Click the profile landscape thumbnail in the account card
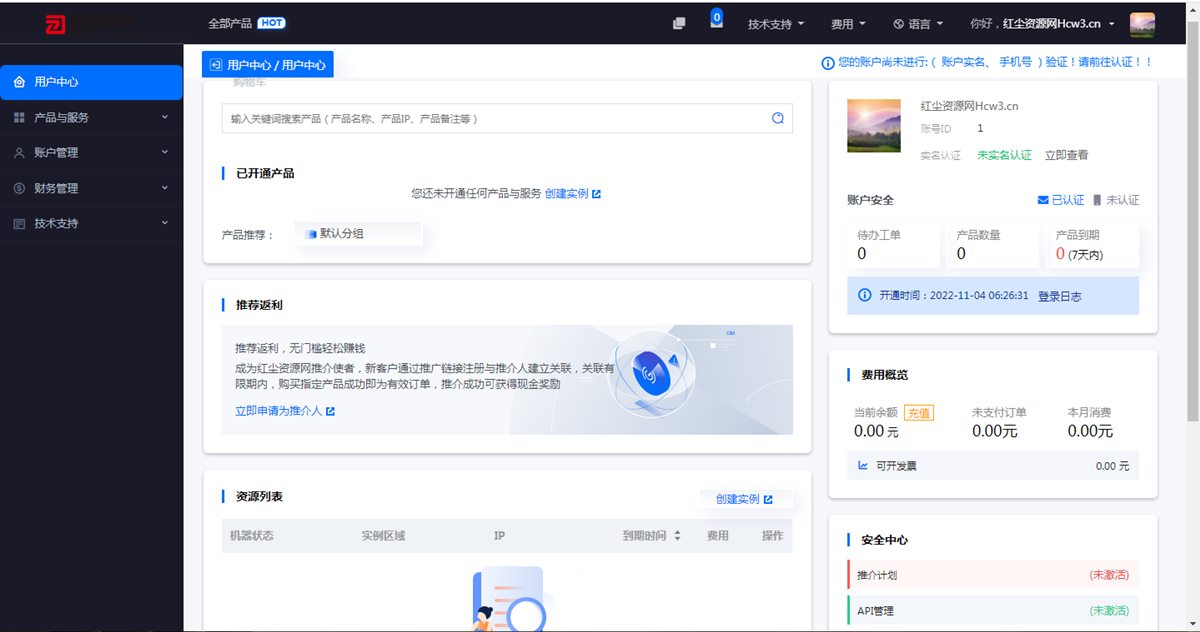Viewport: 1200px width, 632px height. coord(873,125)
